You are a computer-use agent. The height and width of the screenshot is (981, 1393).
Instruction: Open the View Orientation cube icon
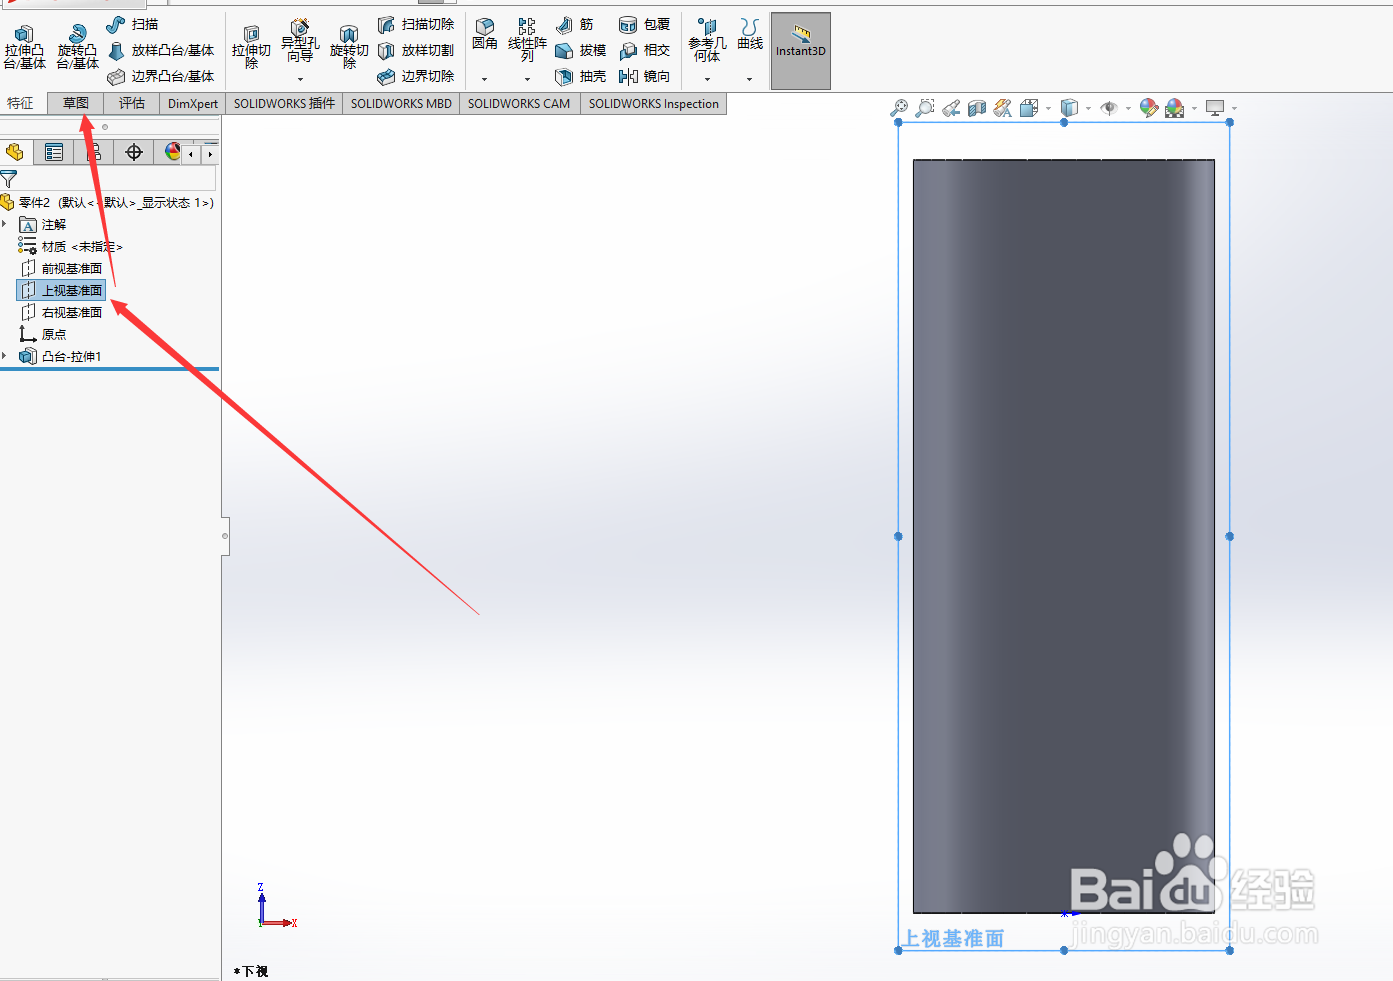click(1029, 108)
